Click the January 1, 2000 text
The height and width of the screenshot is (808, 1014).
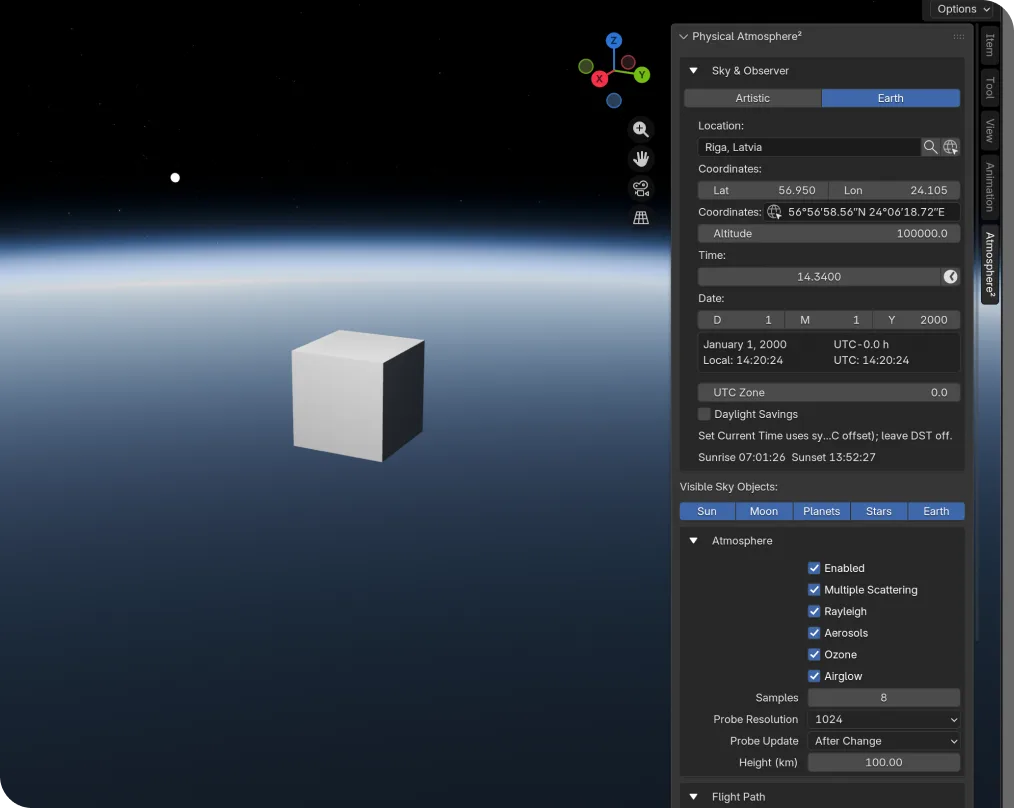pos(745,344)
